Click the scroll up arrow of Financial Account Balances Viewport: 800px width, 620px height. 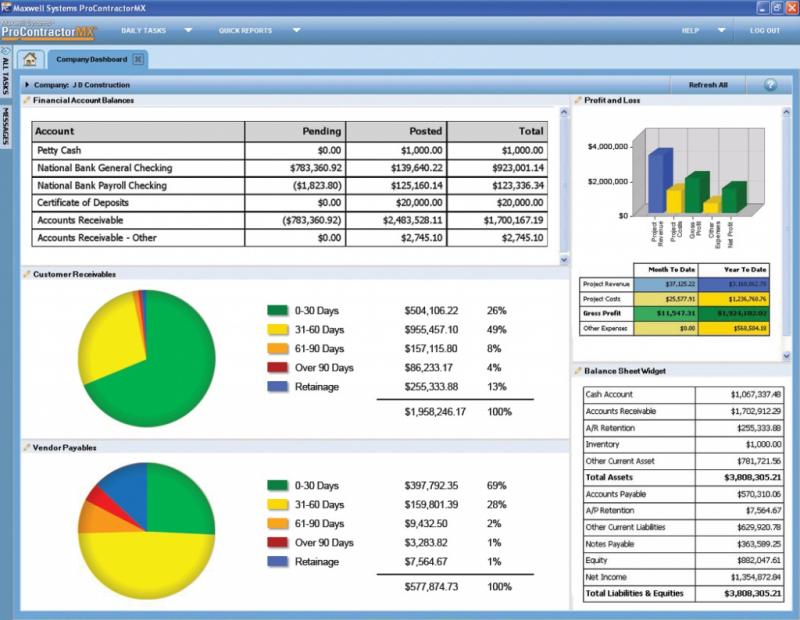pyautogui.click(x=564, y=112)
